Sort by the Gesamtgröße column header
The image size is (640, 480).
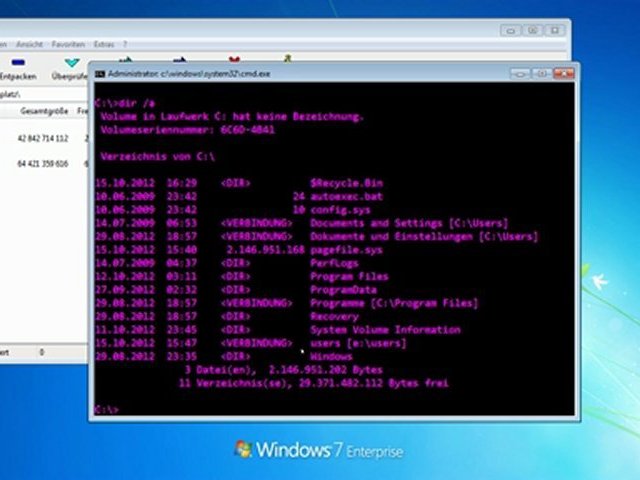point(43,112)
